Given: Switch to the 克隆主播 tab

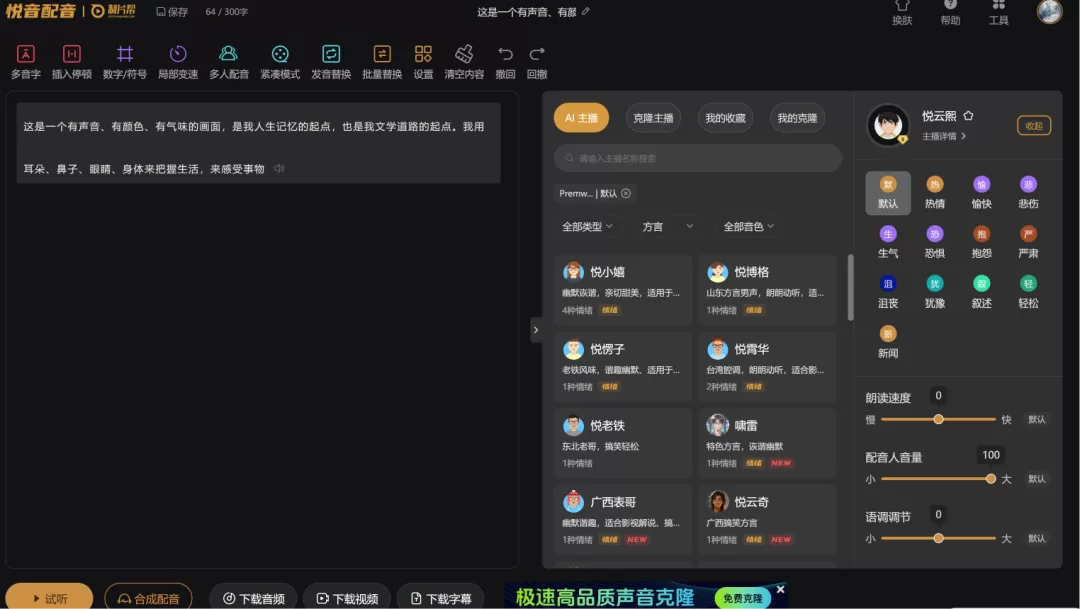Looking at the screenshot, I should [653, 118].
